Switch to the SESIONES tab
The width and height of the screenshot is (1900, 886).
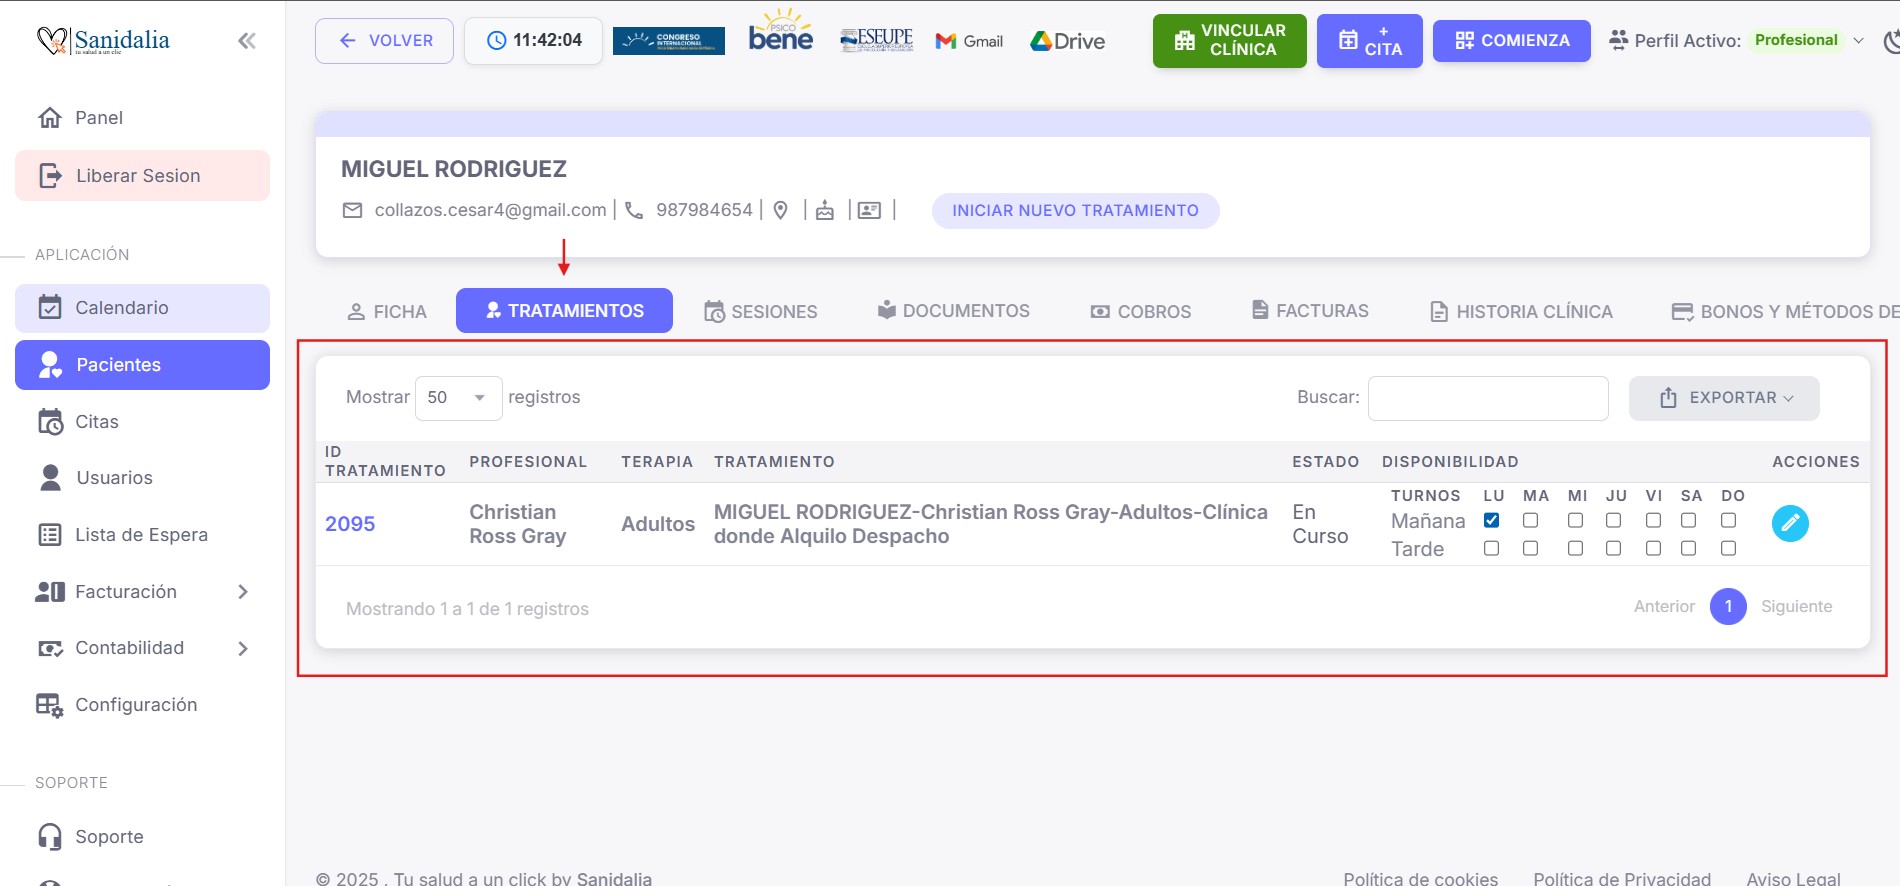click(761, 311)
